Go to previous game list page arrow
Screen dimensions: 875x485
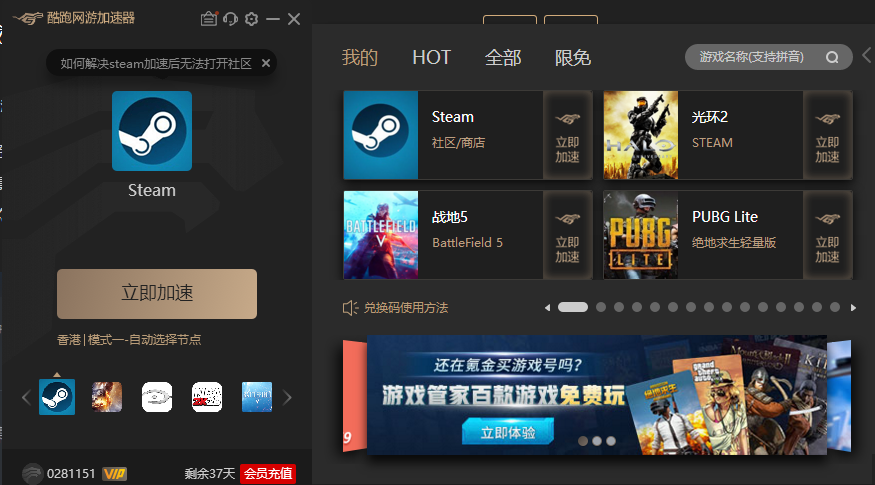click(547, 308)
